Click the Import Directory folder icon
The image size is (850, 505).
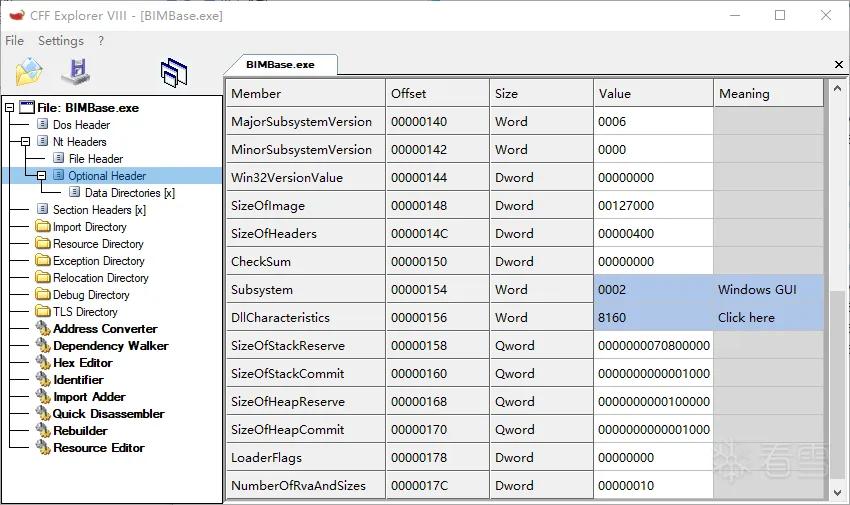click(x=43, y=226)
